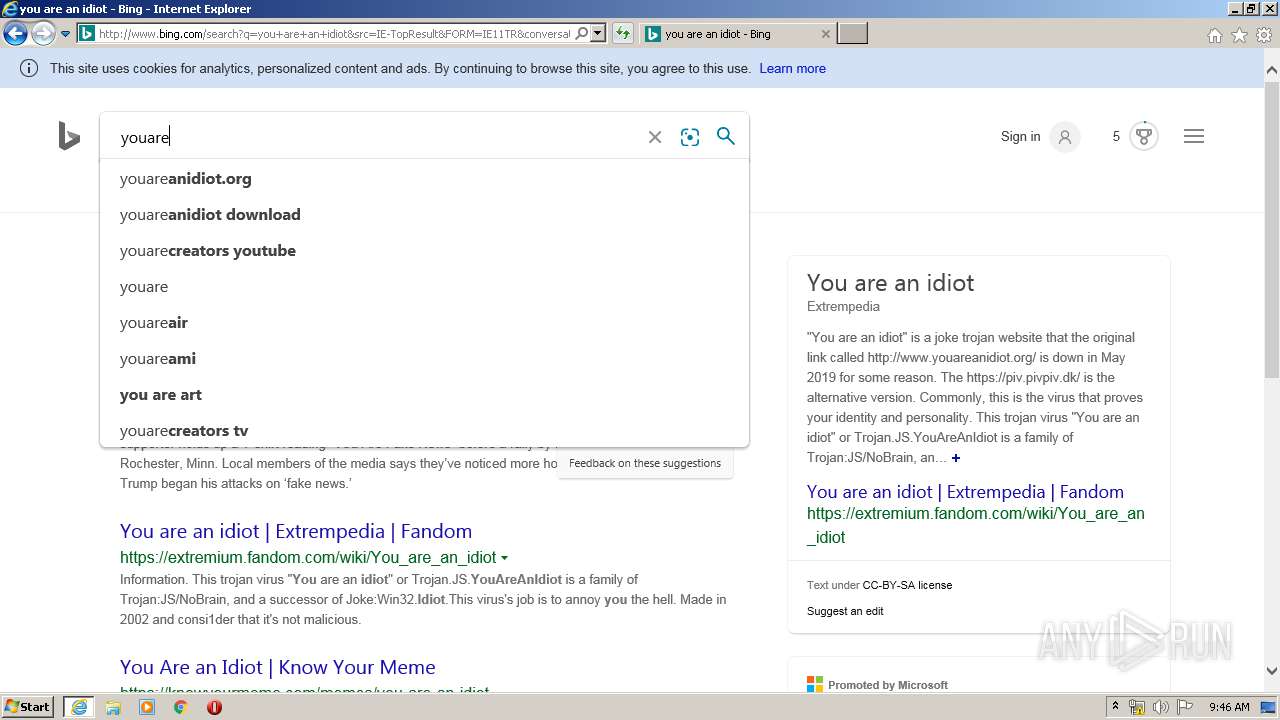Viewport: 1280px width, 720px height.
Task: Open the recent pages dropdown arrow
Action: 65,34
